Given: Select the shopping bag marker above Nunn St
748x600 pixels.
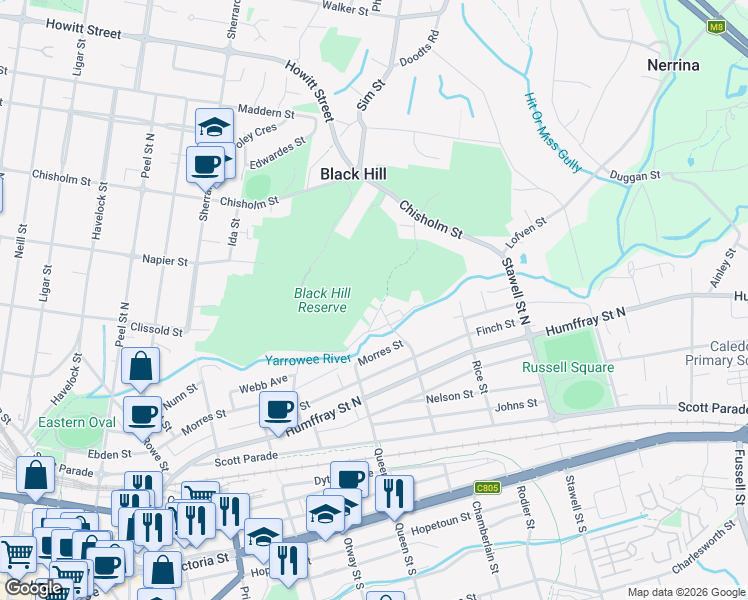Looking at the screenshot, I should click(x=140, y=367).
